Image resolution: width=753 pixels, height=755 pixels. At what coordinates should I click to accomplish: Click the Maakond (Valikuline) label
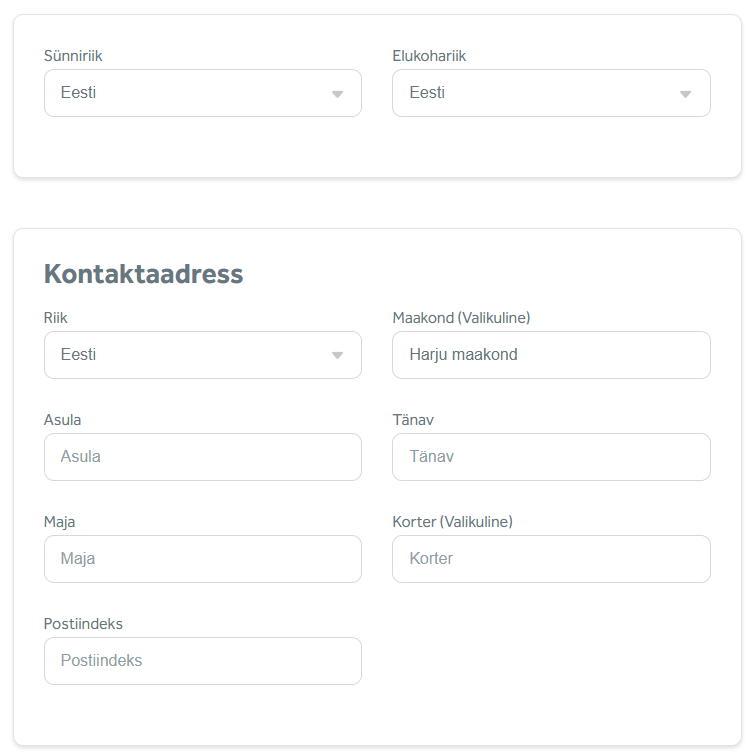(x=461, y=318)
